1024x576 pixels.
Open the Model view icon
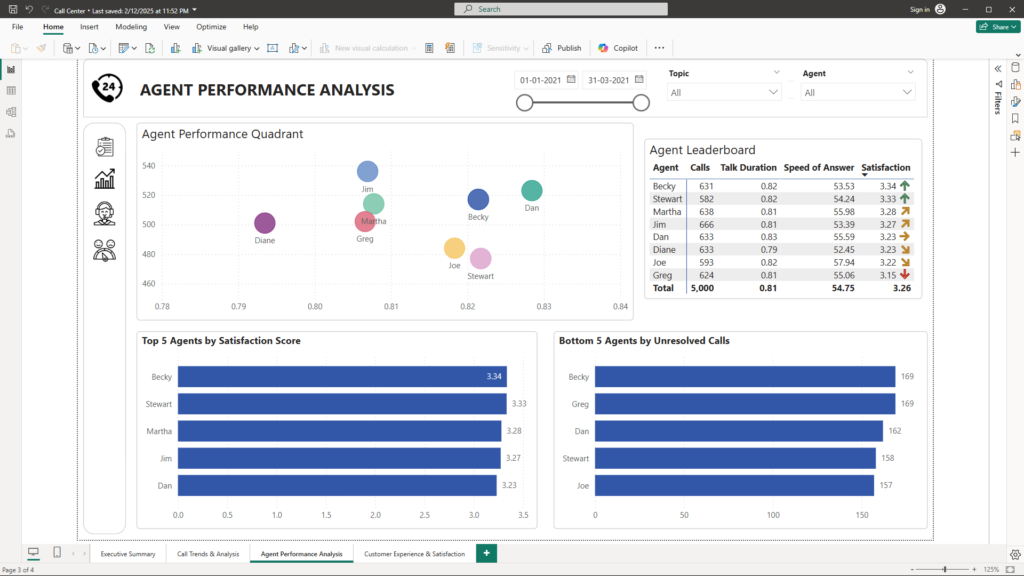(x=11, y=112)
